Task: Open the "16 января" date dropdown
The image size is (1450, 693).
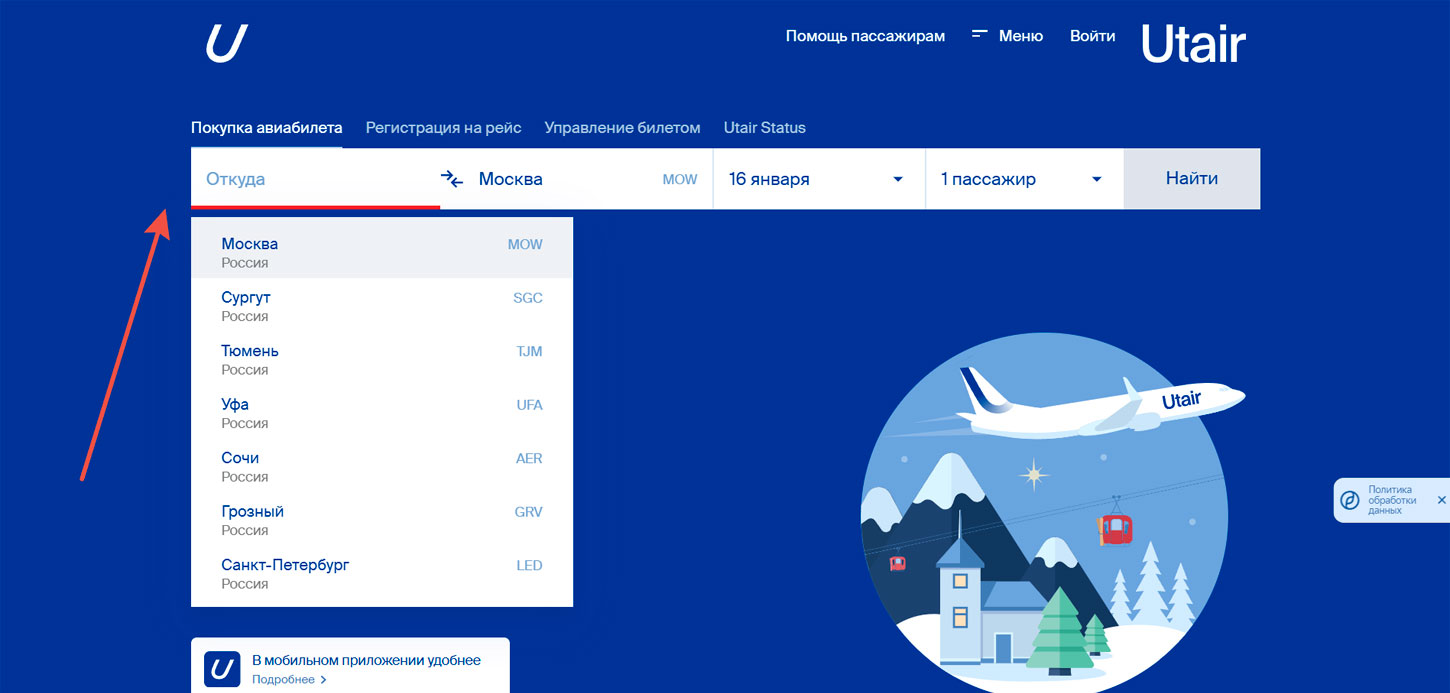Action: 818,178
